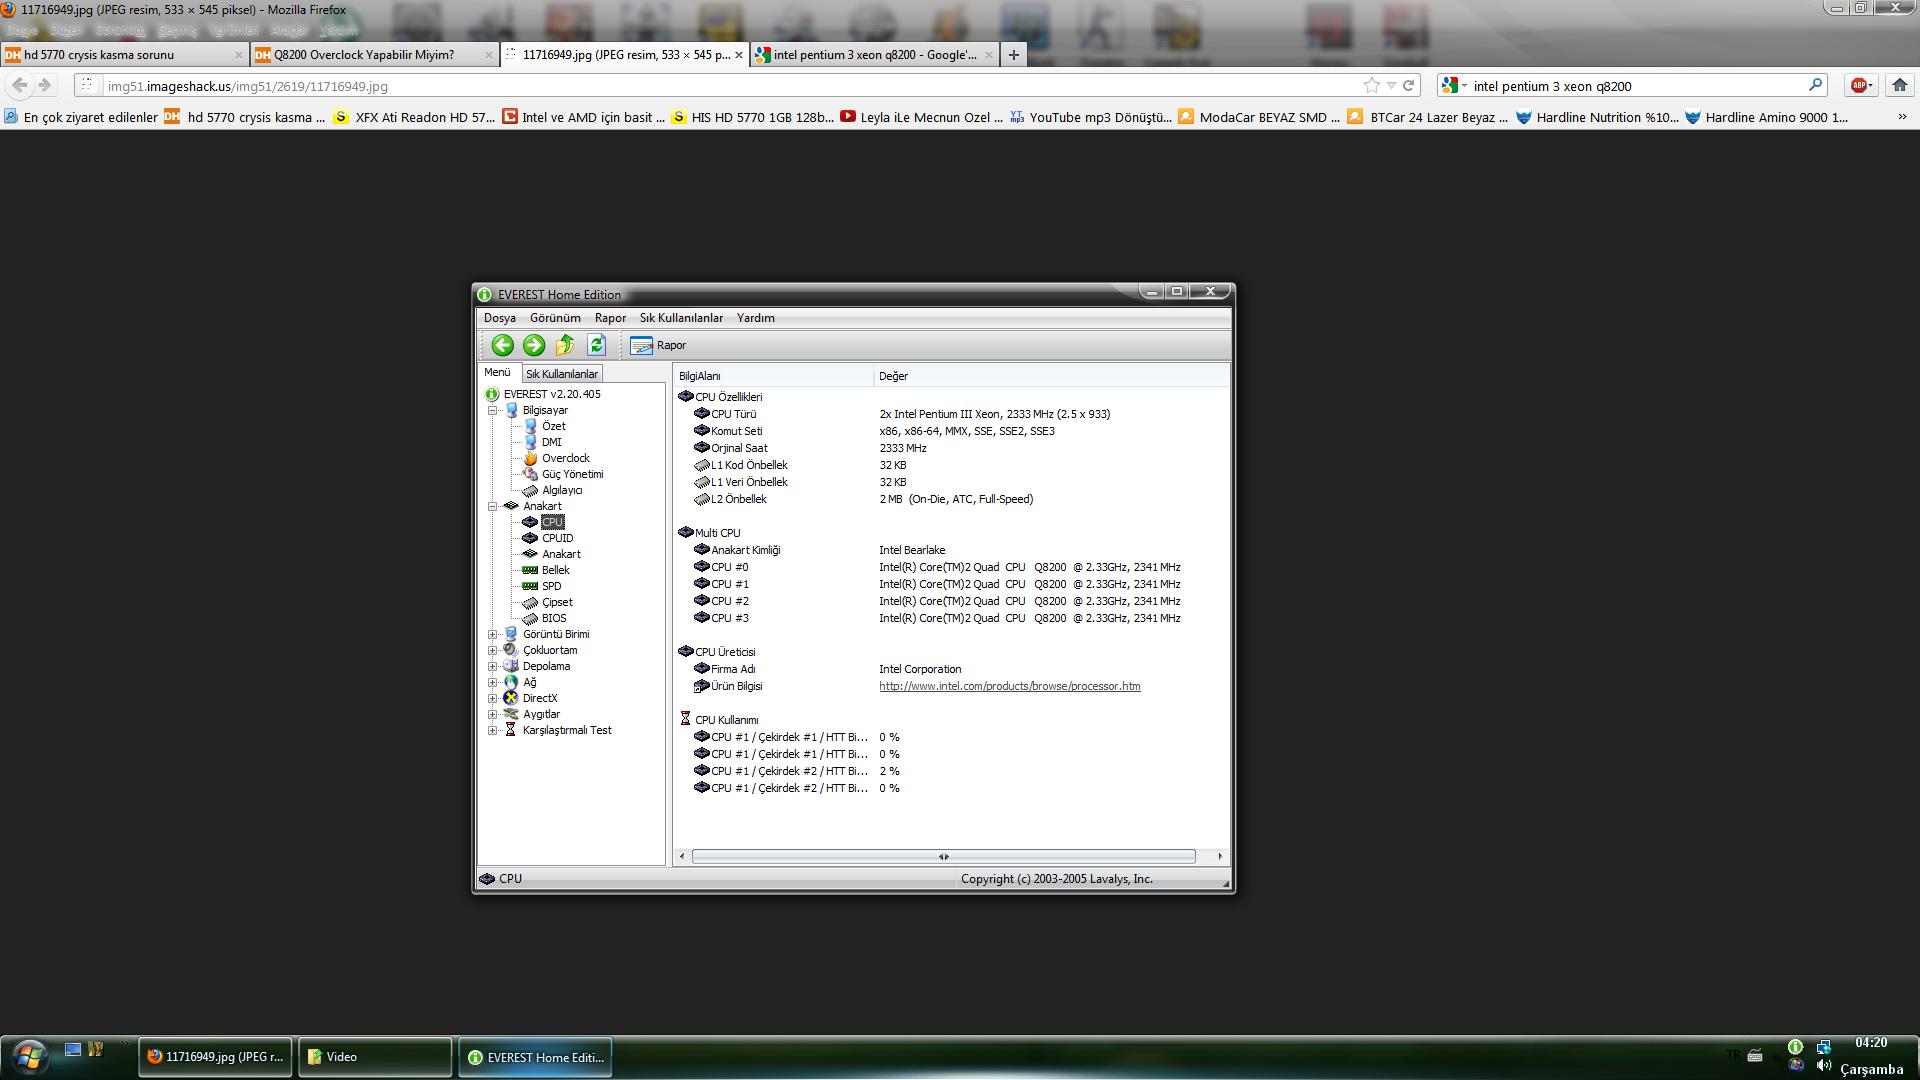The image size is (1920, 1080).
Task: Expand the Çokluortam node
Action: point(492,650)
